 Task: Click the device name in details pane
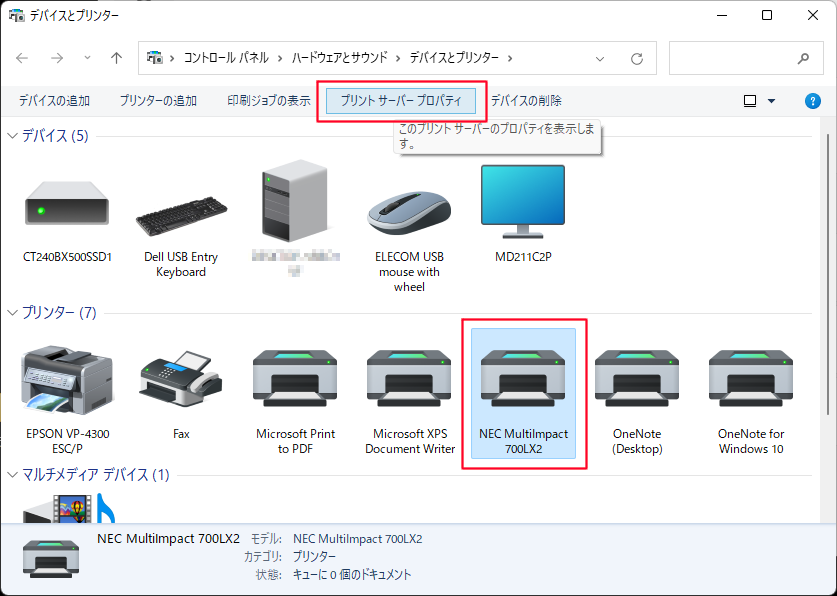pyautogui.click(x=169, y=538)
